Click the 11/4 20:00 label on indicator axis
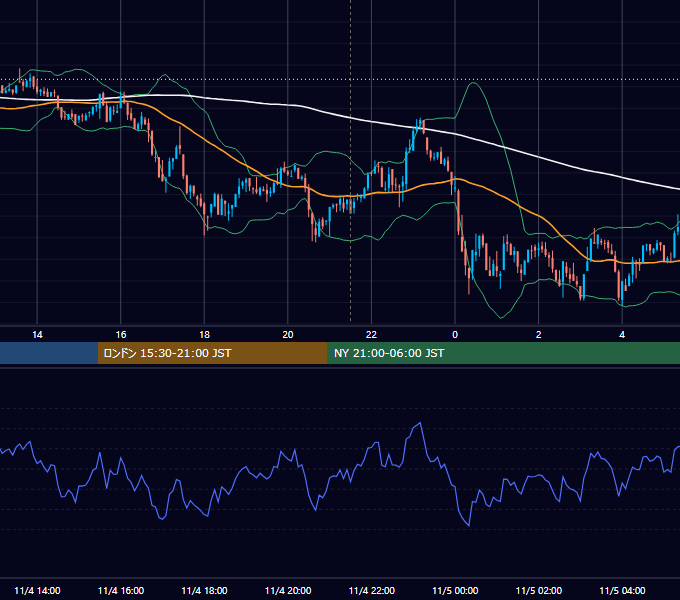This screenshot has width=680, height=600. 288,590
